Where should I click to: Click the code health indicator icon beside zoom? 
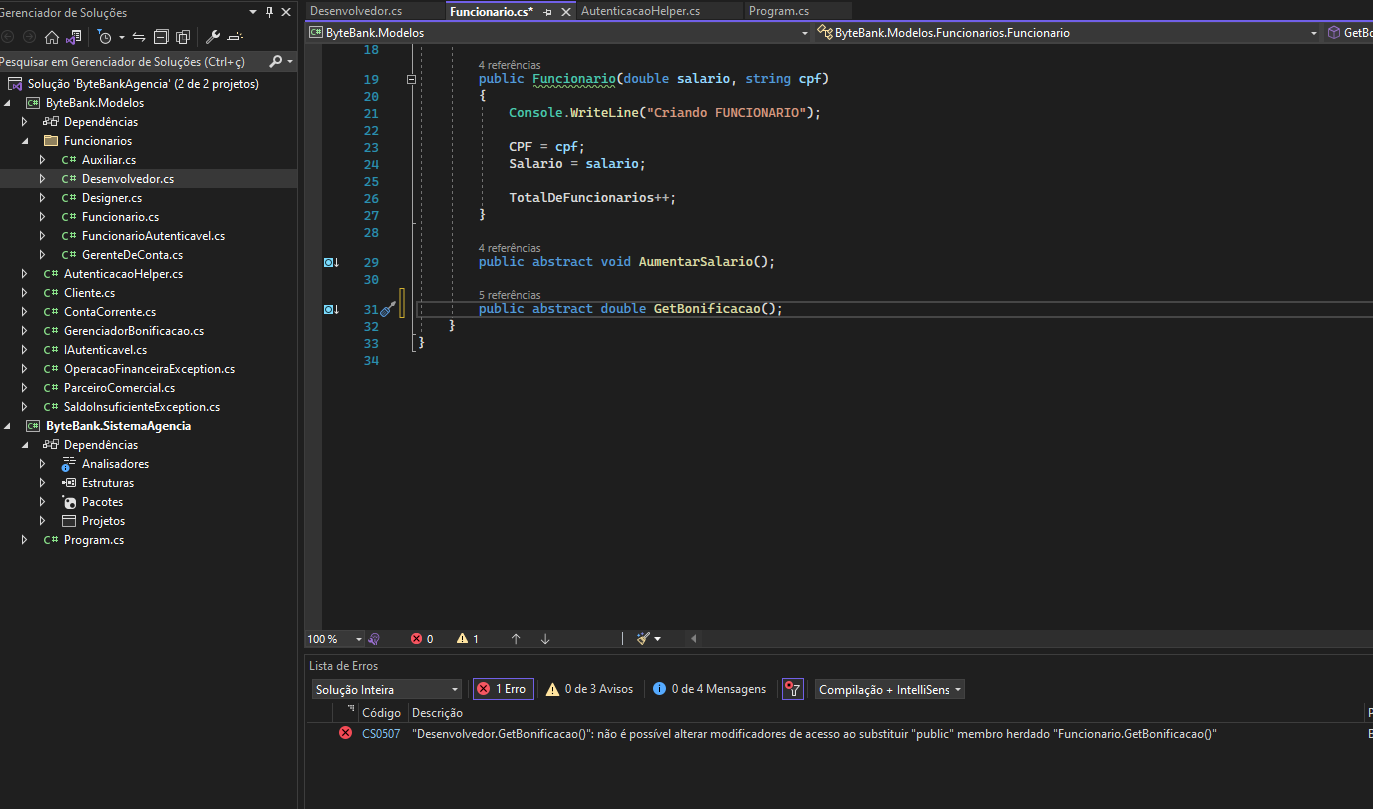374,639
